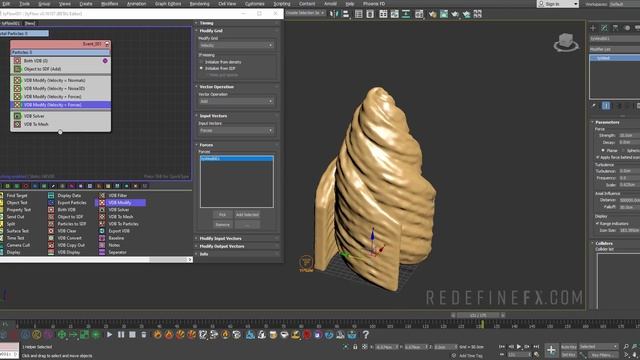Pick Separator from the operator depot

coord(113,252)
